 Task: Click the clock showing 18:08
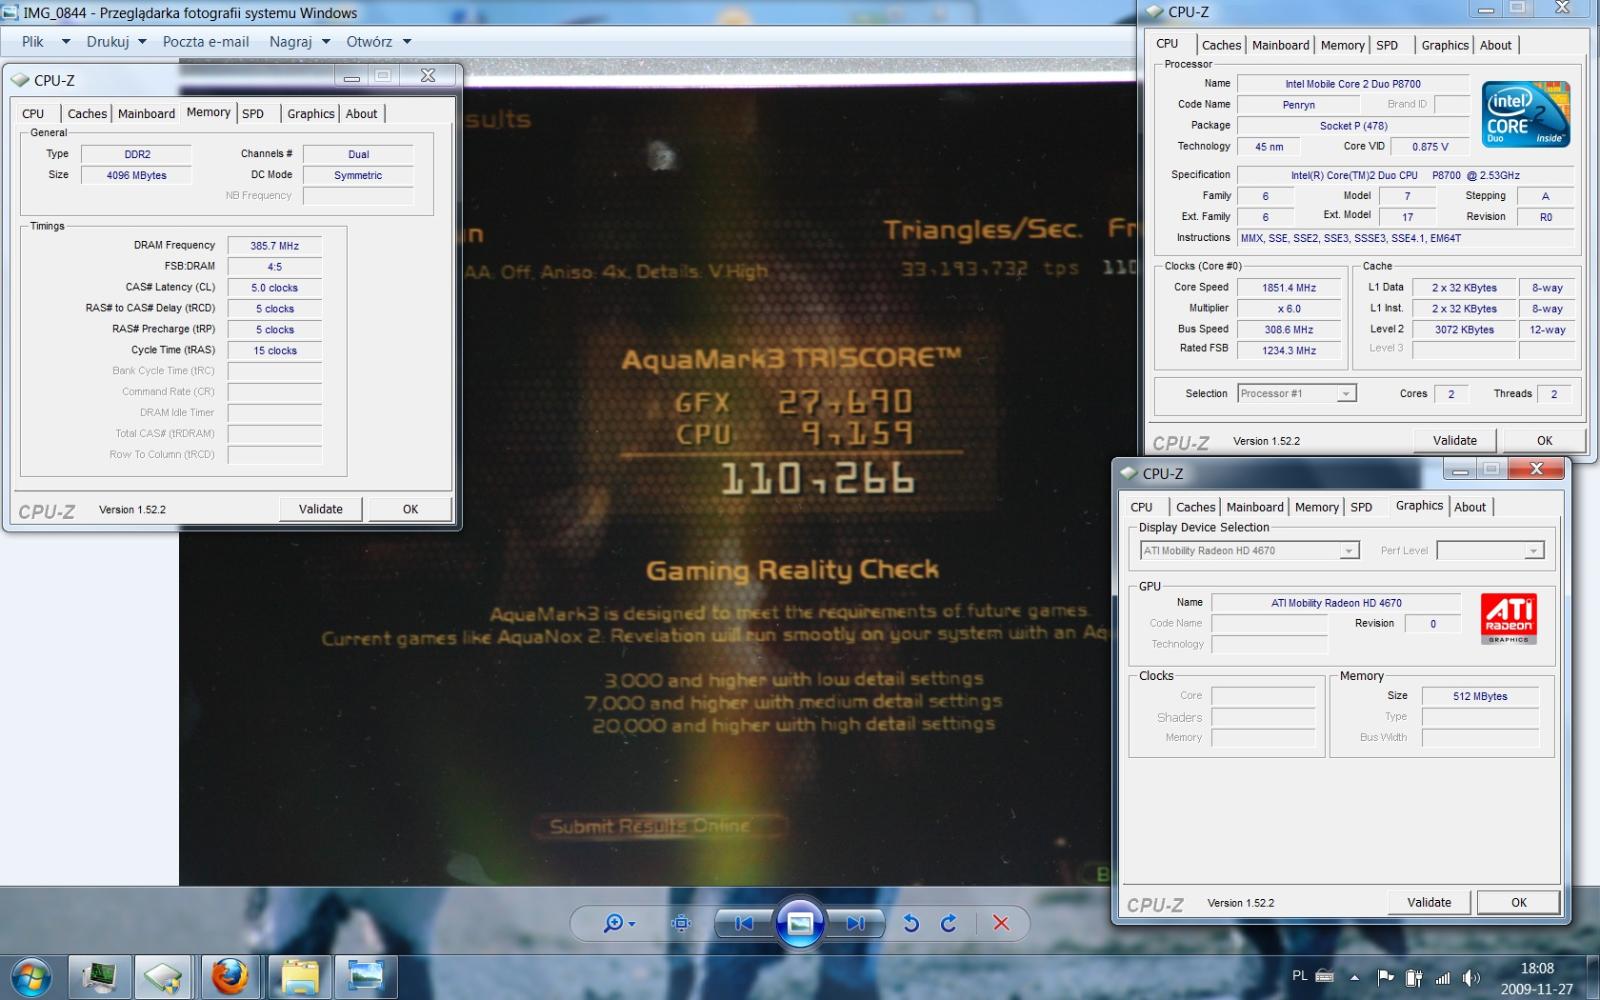pyautogui.click(x=1537, y=968)
